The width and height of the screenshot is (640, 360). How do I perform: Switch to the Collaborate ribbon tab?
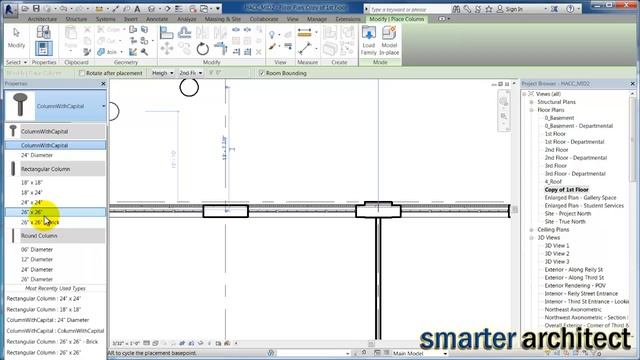point(264,19)
